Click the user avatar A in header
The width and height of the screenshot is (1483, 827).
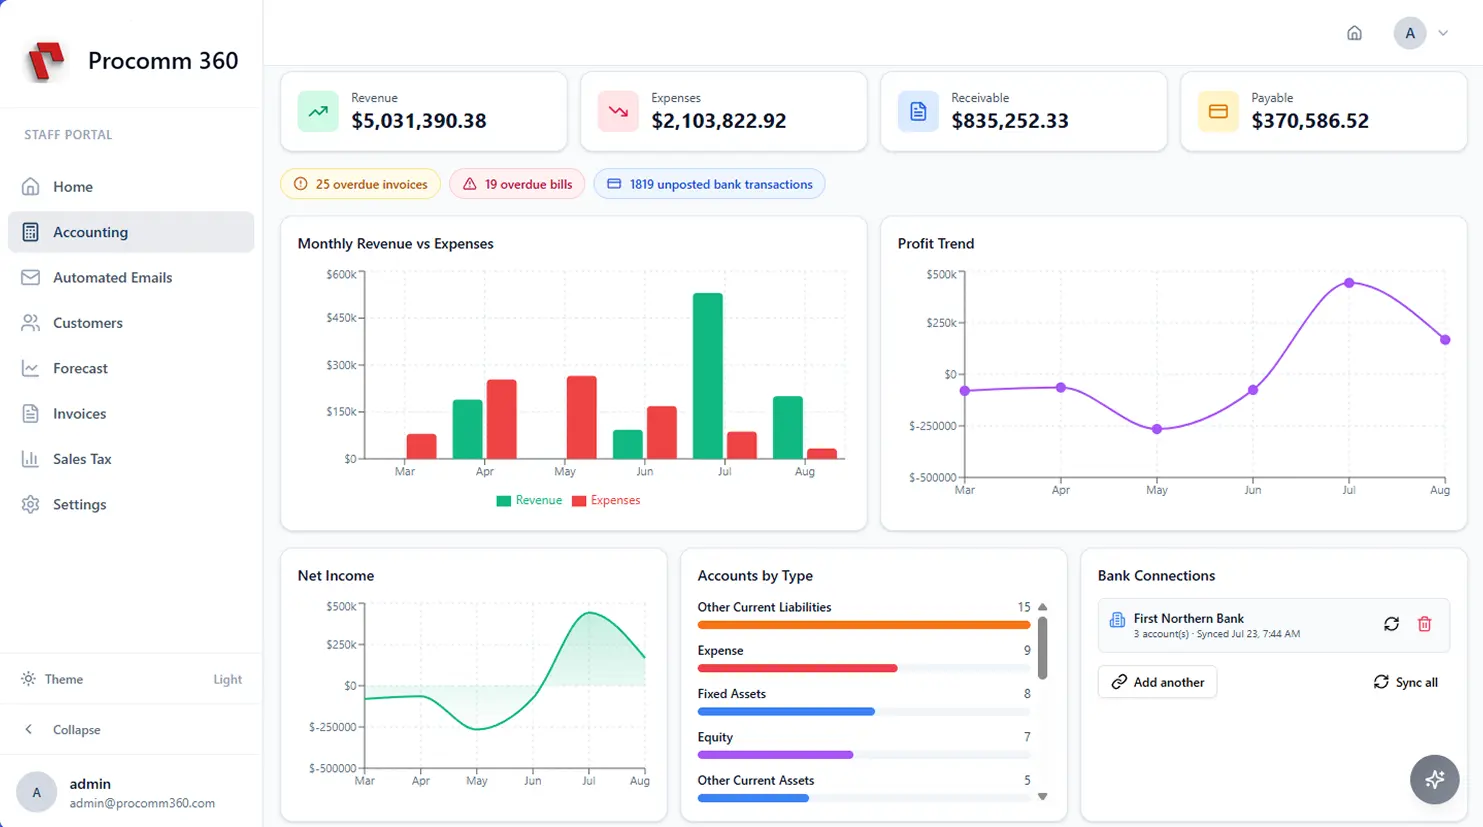point(1410,33)
